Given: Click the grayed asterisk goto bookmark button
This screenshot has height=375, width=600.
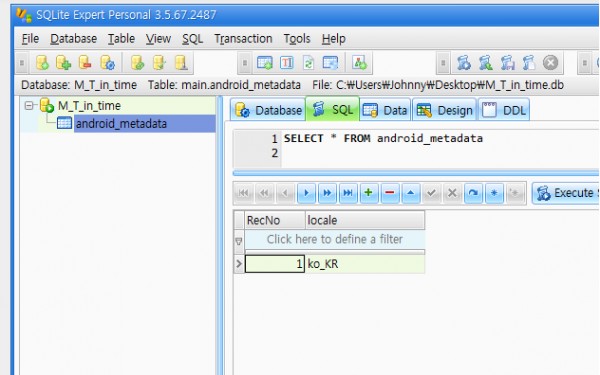Looking at the screenshot, I should (515, 193).
